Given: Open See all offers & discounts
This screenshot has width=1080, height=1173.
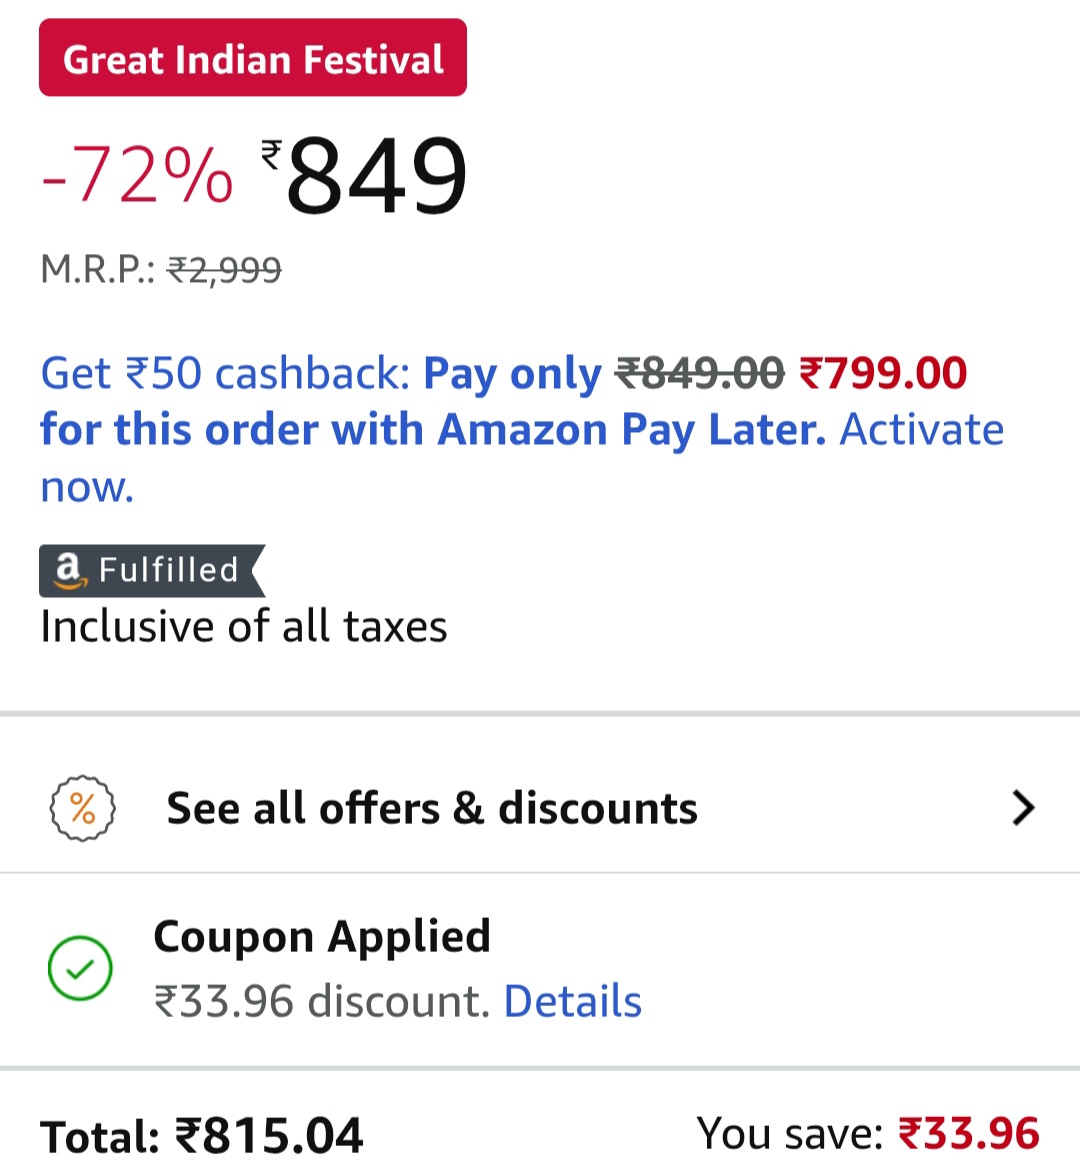Looking at the screenshot, I should coord(432,808).
